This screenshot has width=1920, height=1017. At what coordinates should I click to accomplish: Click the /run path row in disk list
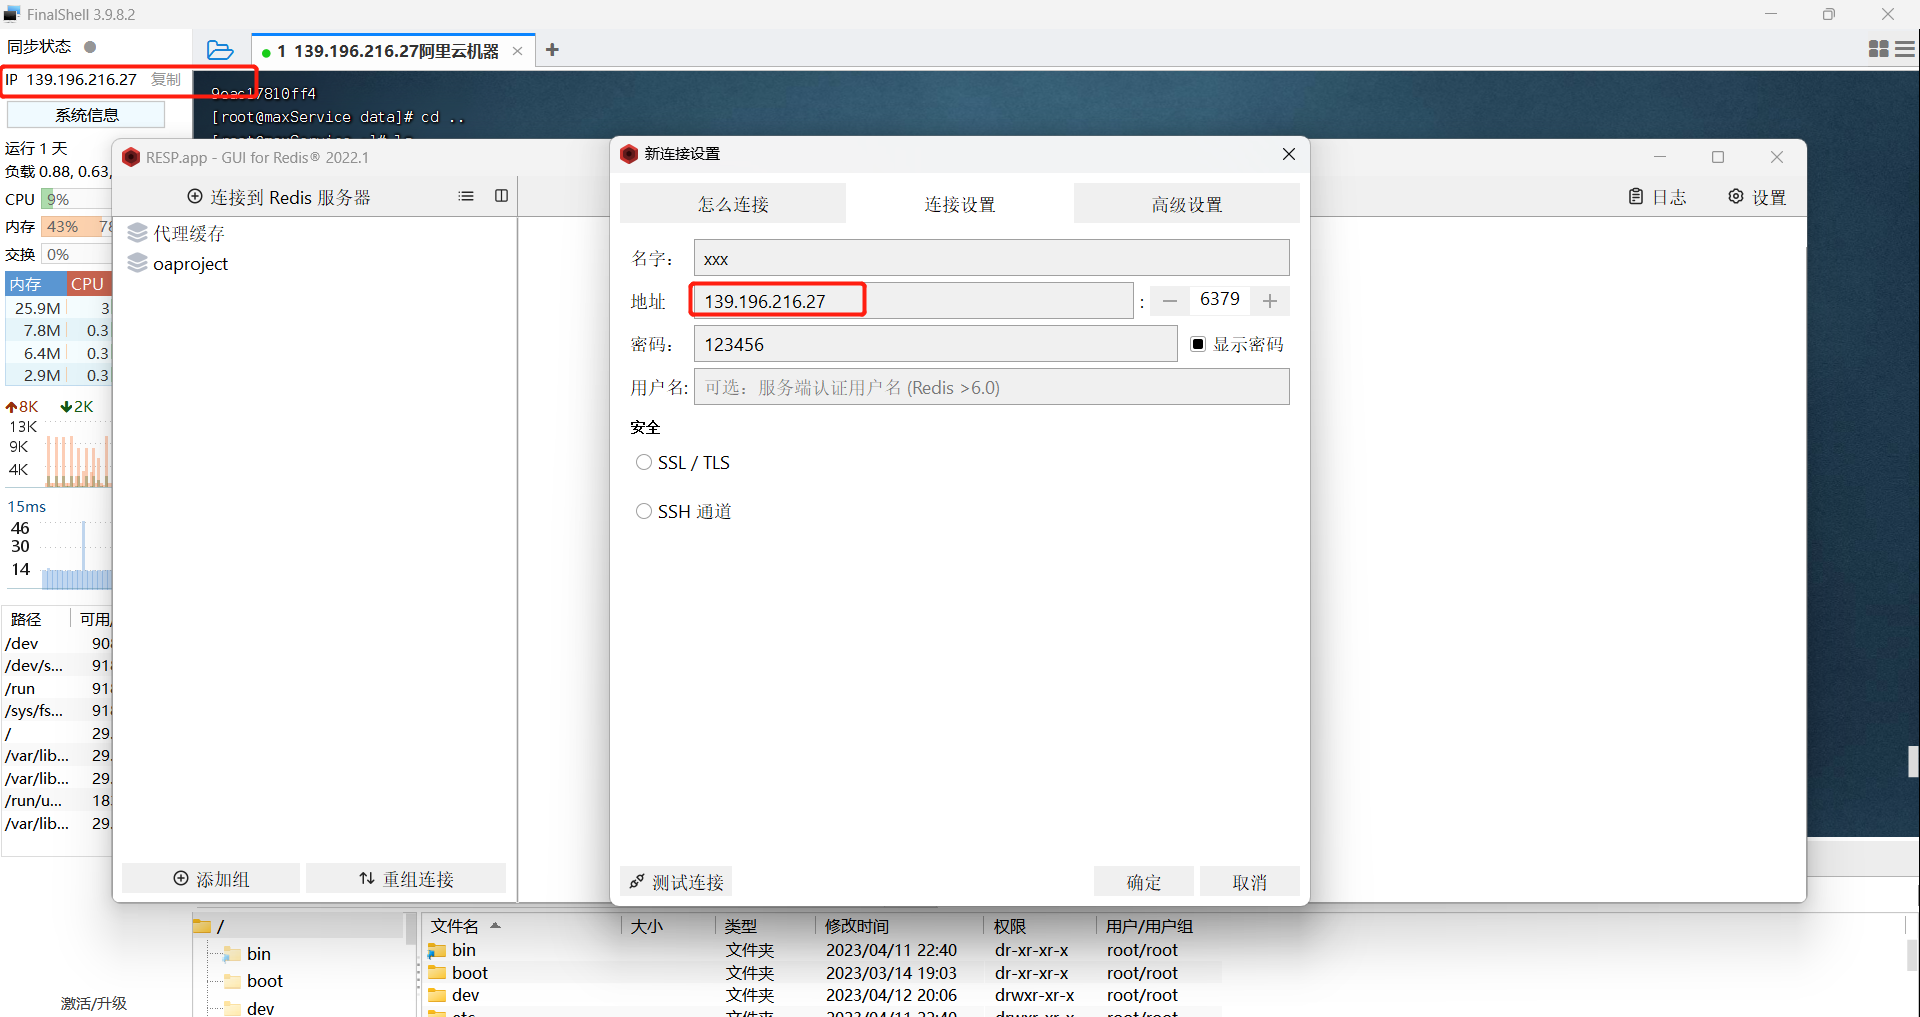[x=57, y=688]
